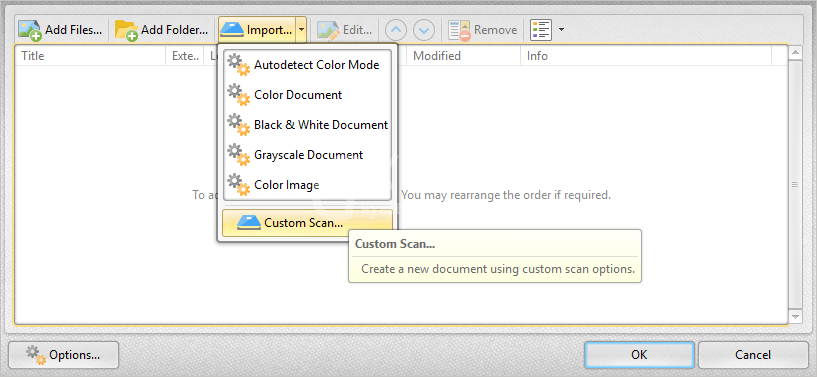Expand the Import dropdown arrow
This screenshot has height=377, width=817.
(302, 30)
